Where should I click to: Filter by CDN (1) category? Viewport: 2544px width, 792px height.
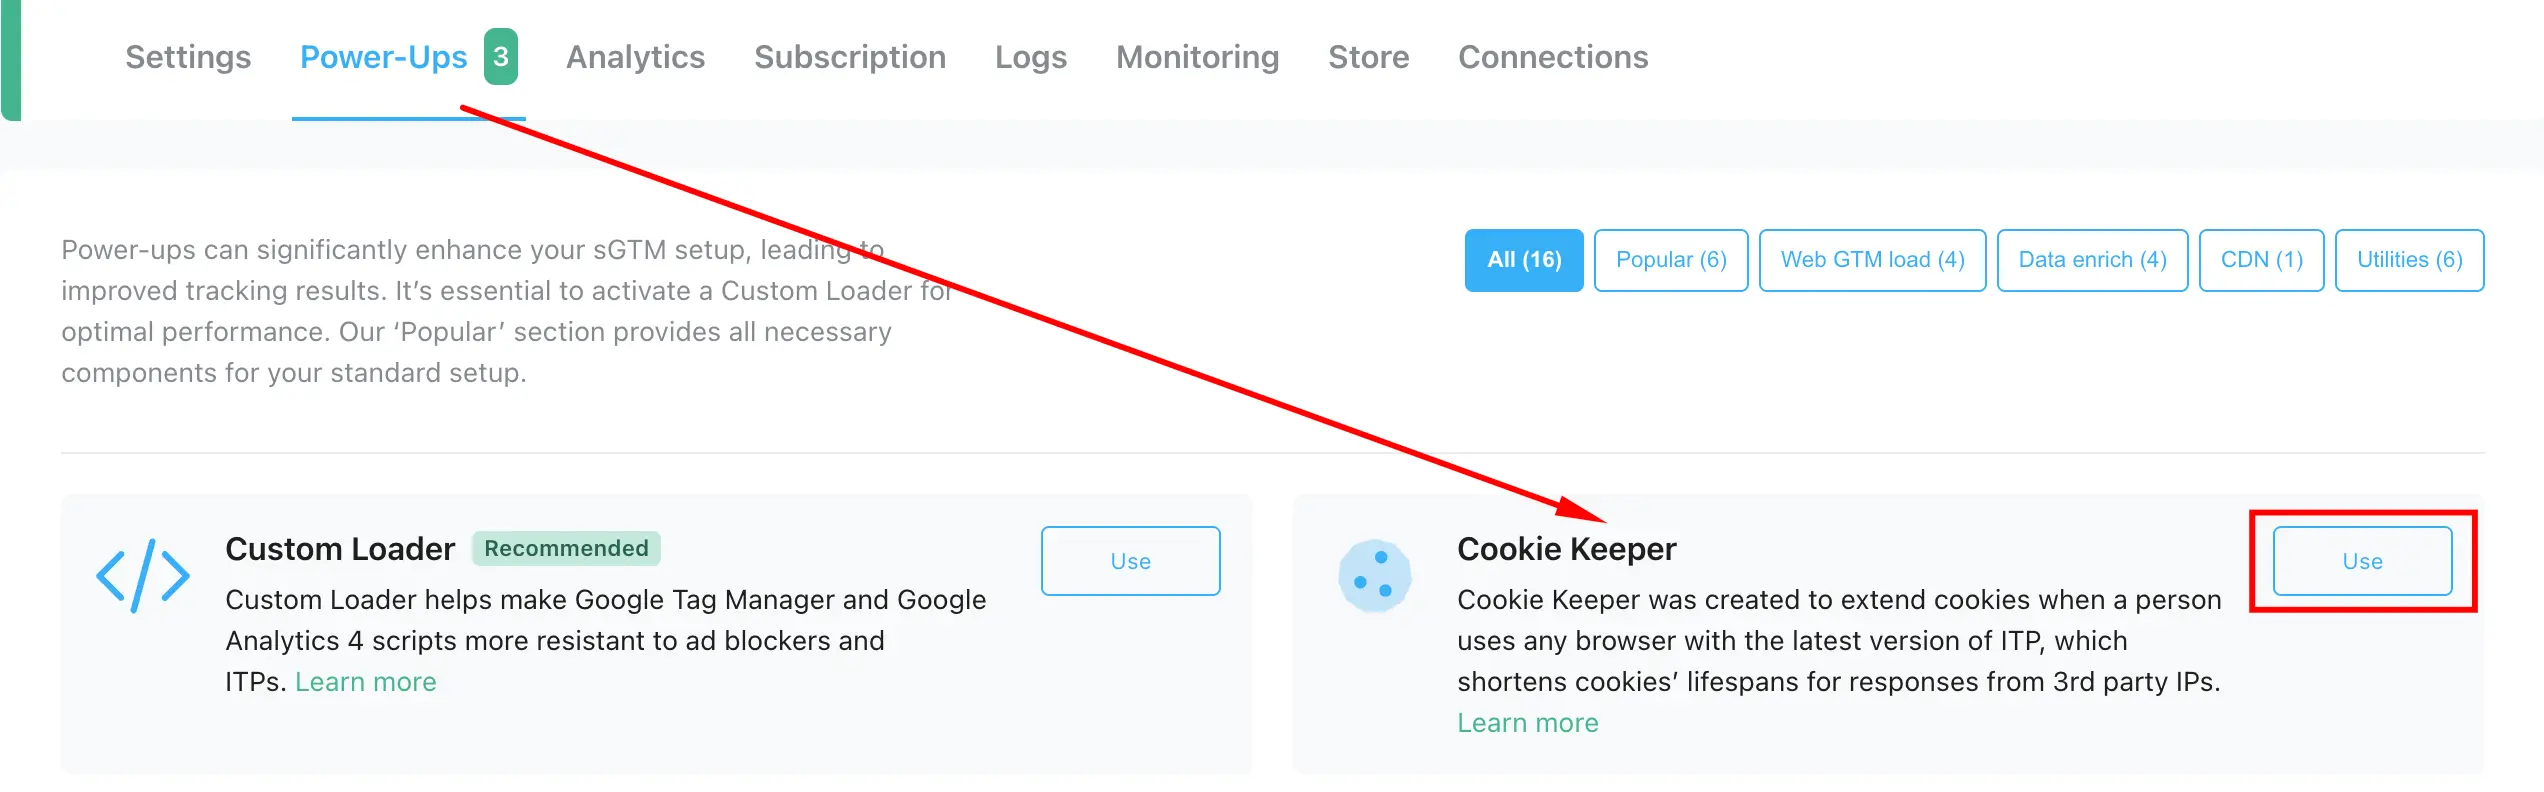point(2262,260)
